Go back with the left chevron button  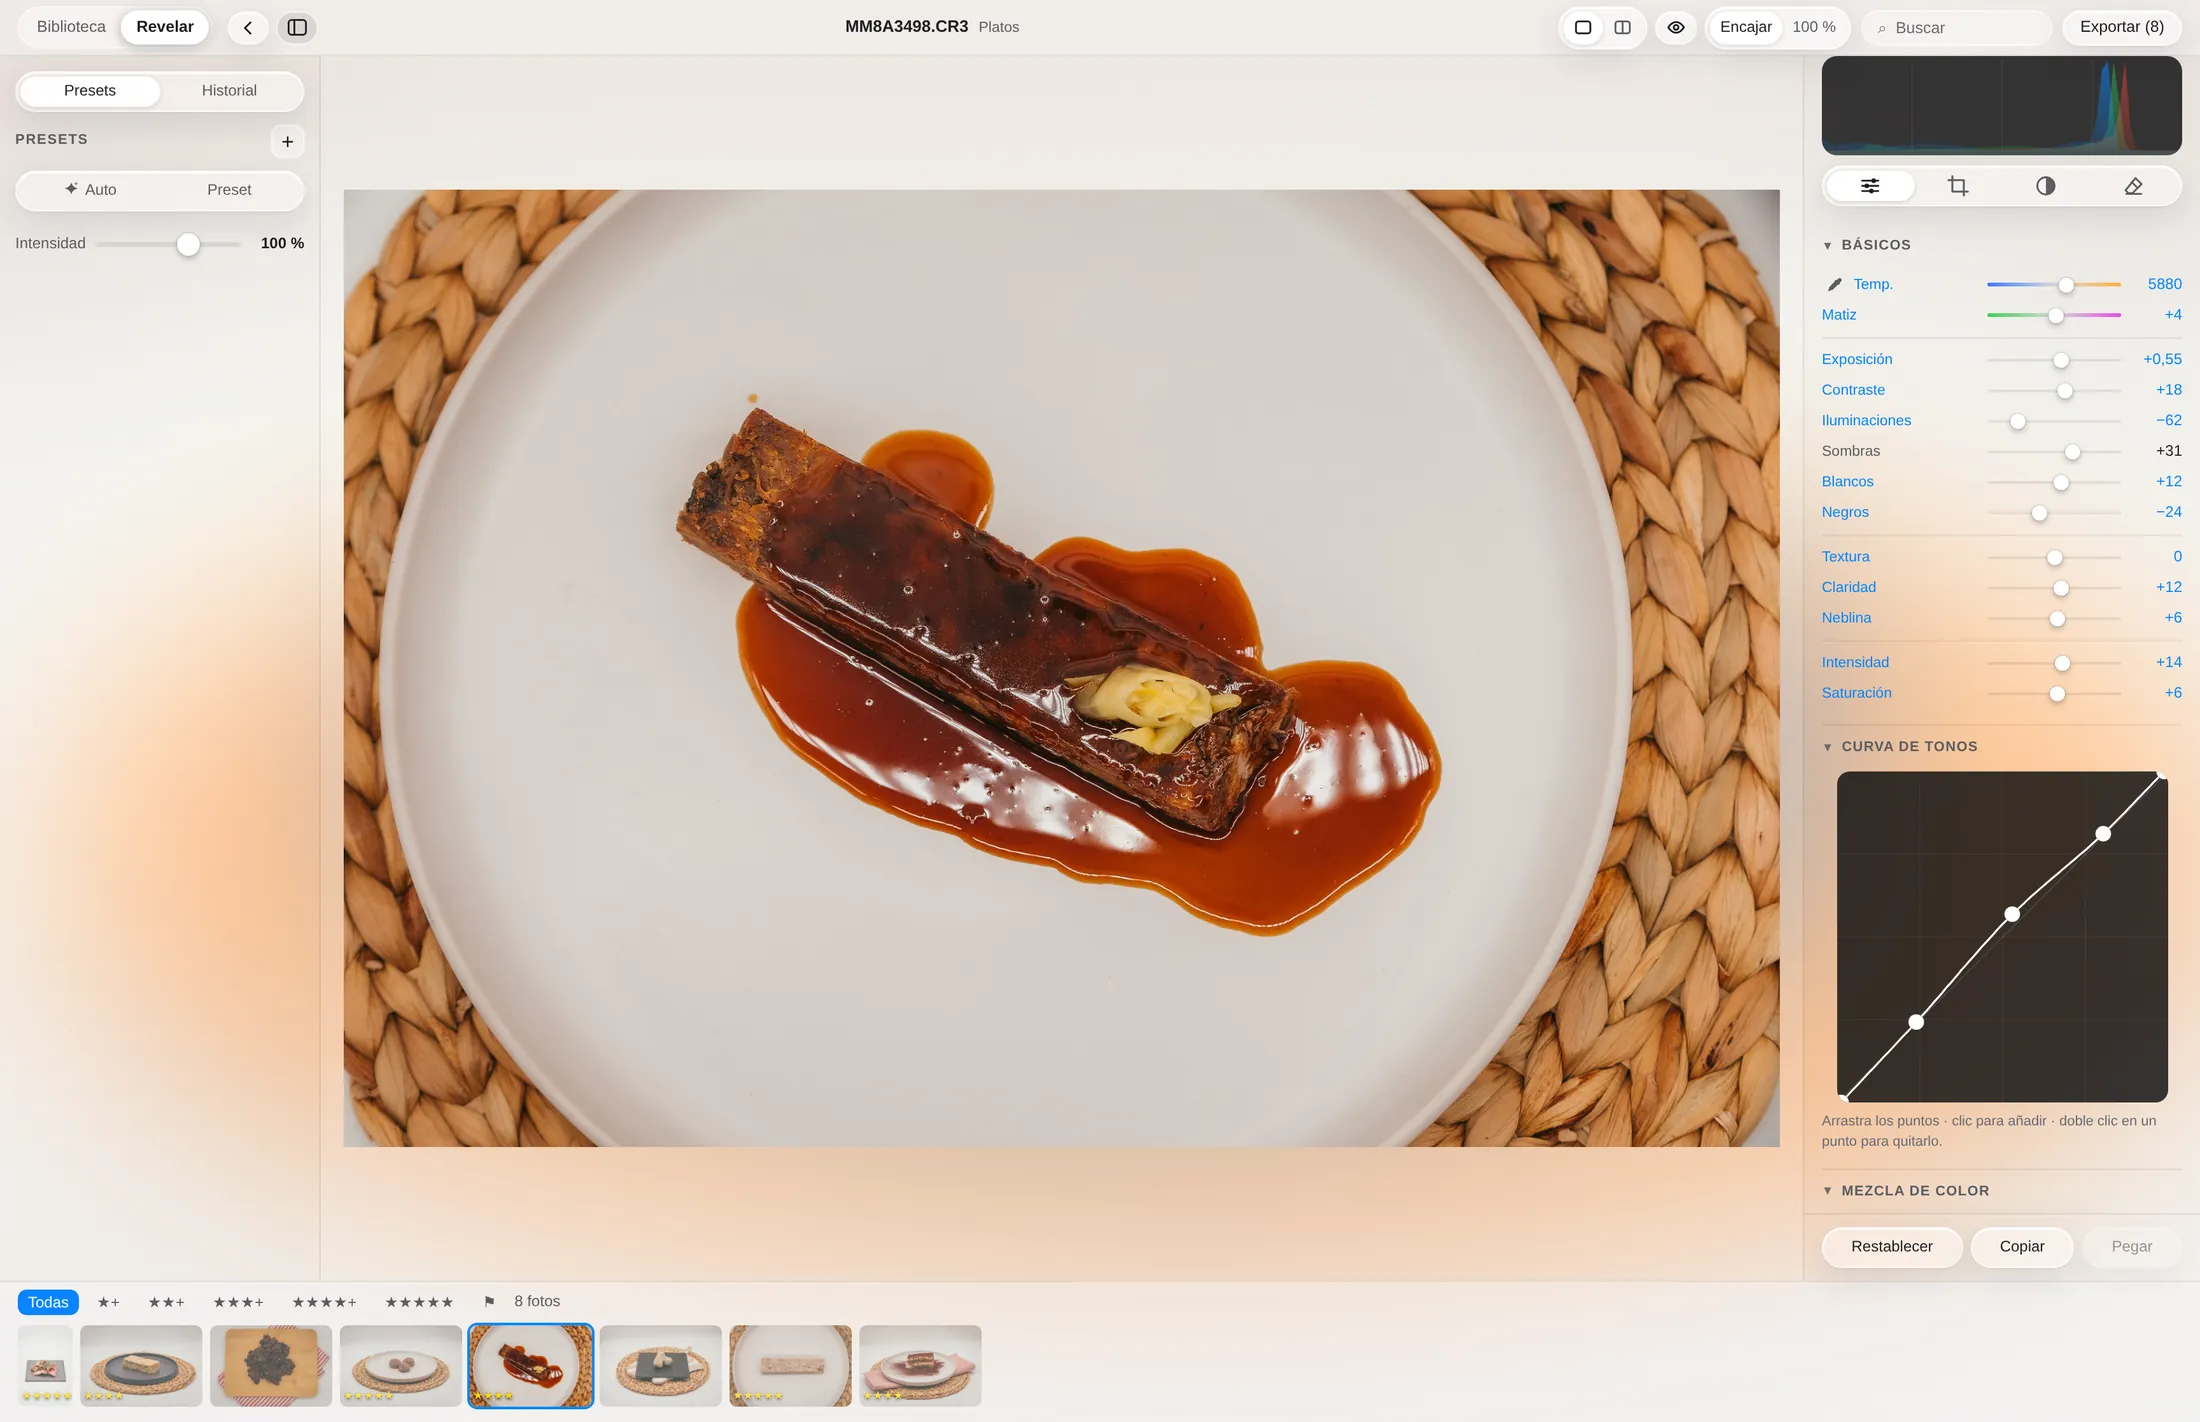(248, 27)
